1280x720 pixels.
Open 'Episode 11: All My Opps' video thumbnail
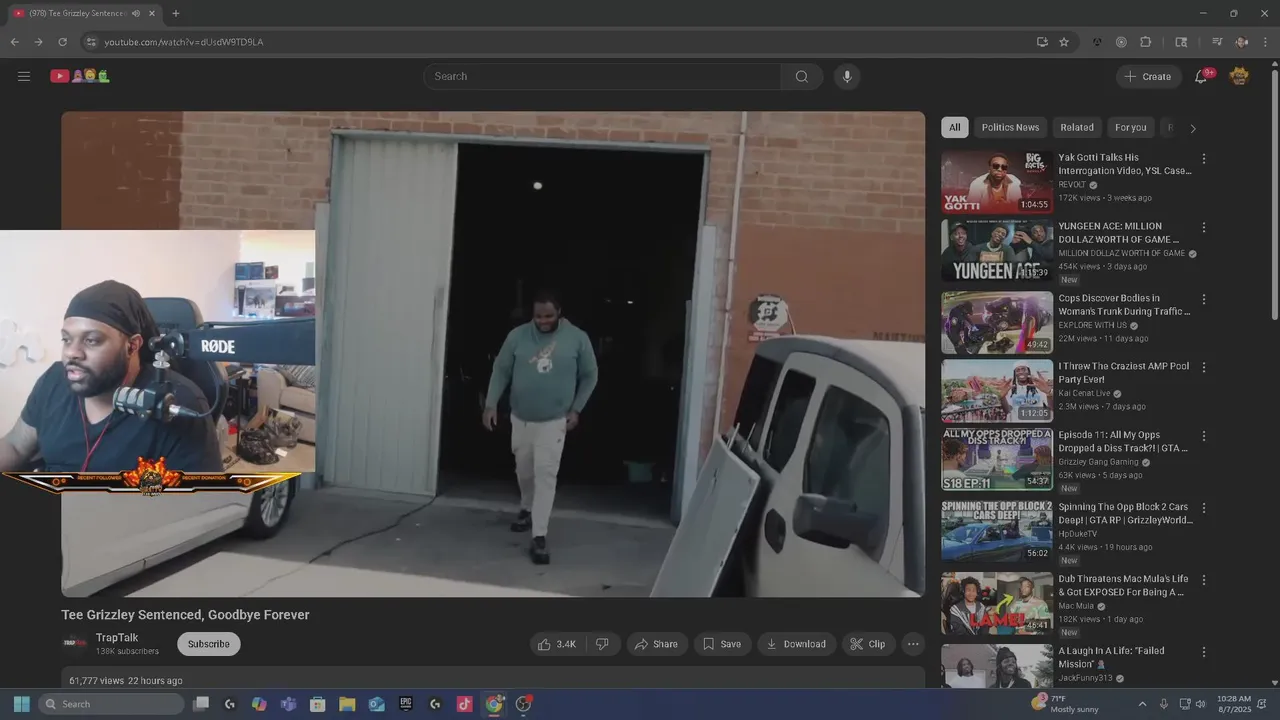click(x=997, y=460)
